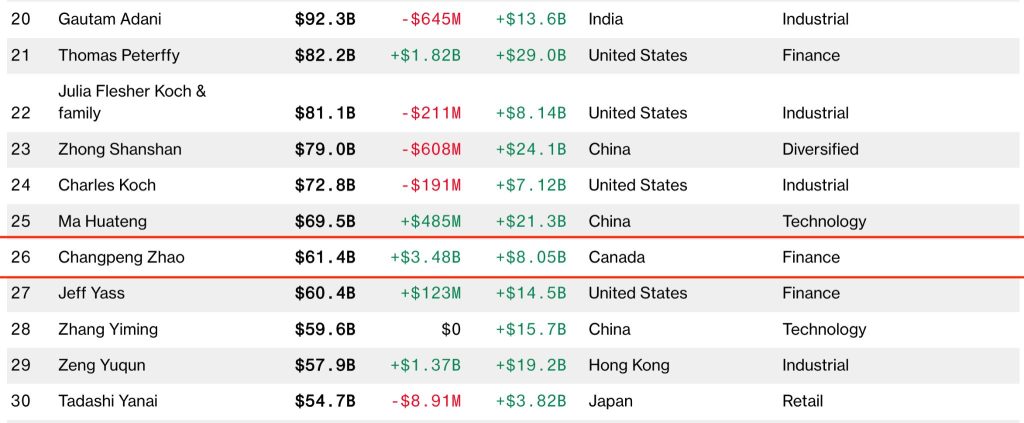This screenshot has width=1024, height=423.
Task: Click the Hong Kong country cell
Action: 629,365
